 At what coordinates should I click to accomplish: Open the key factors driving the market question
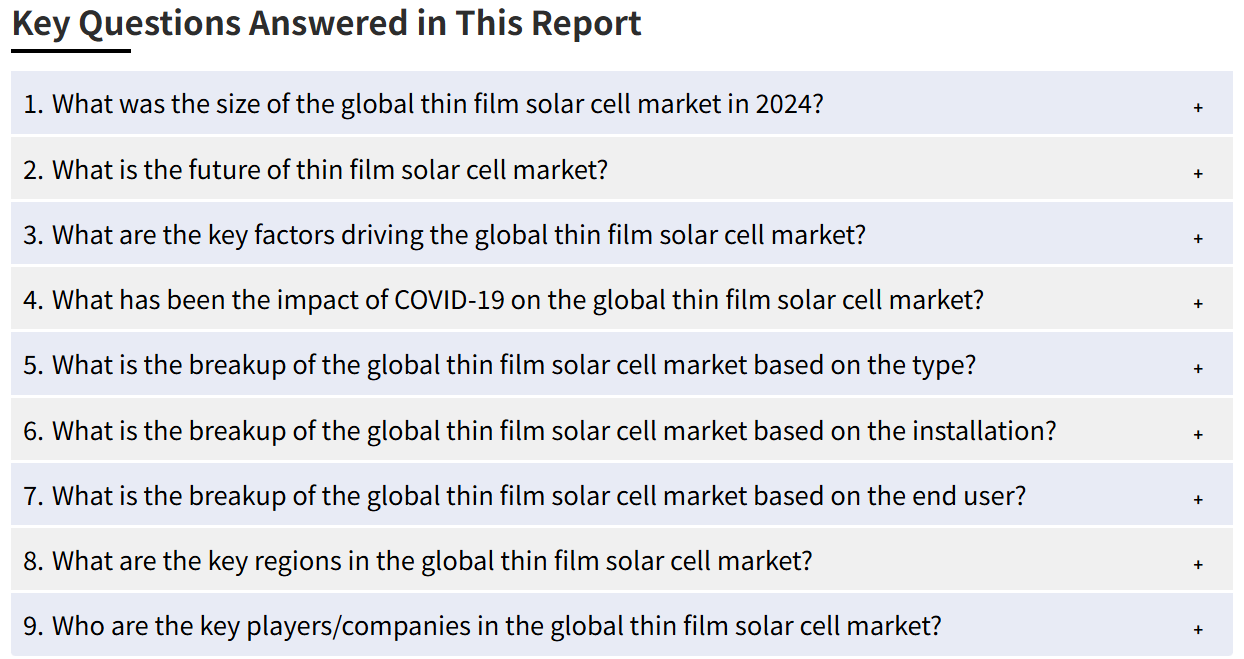coord(621,234)
